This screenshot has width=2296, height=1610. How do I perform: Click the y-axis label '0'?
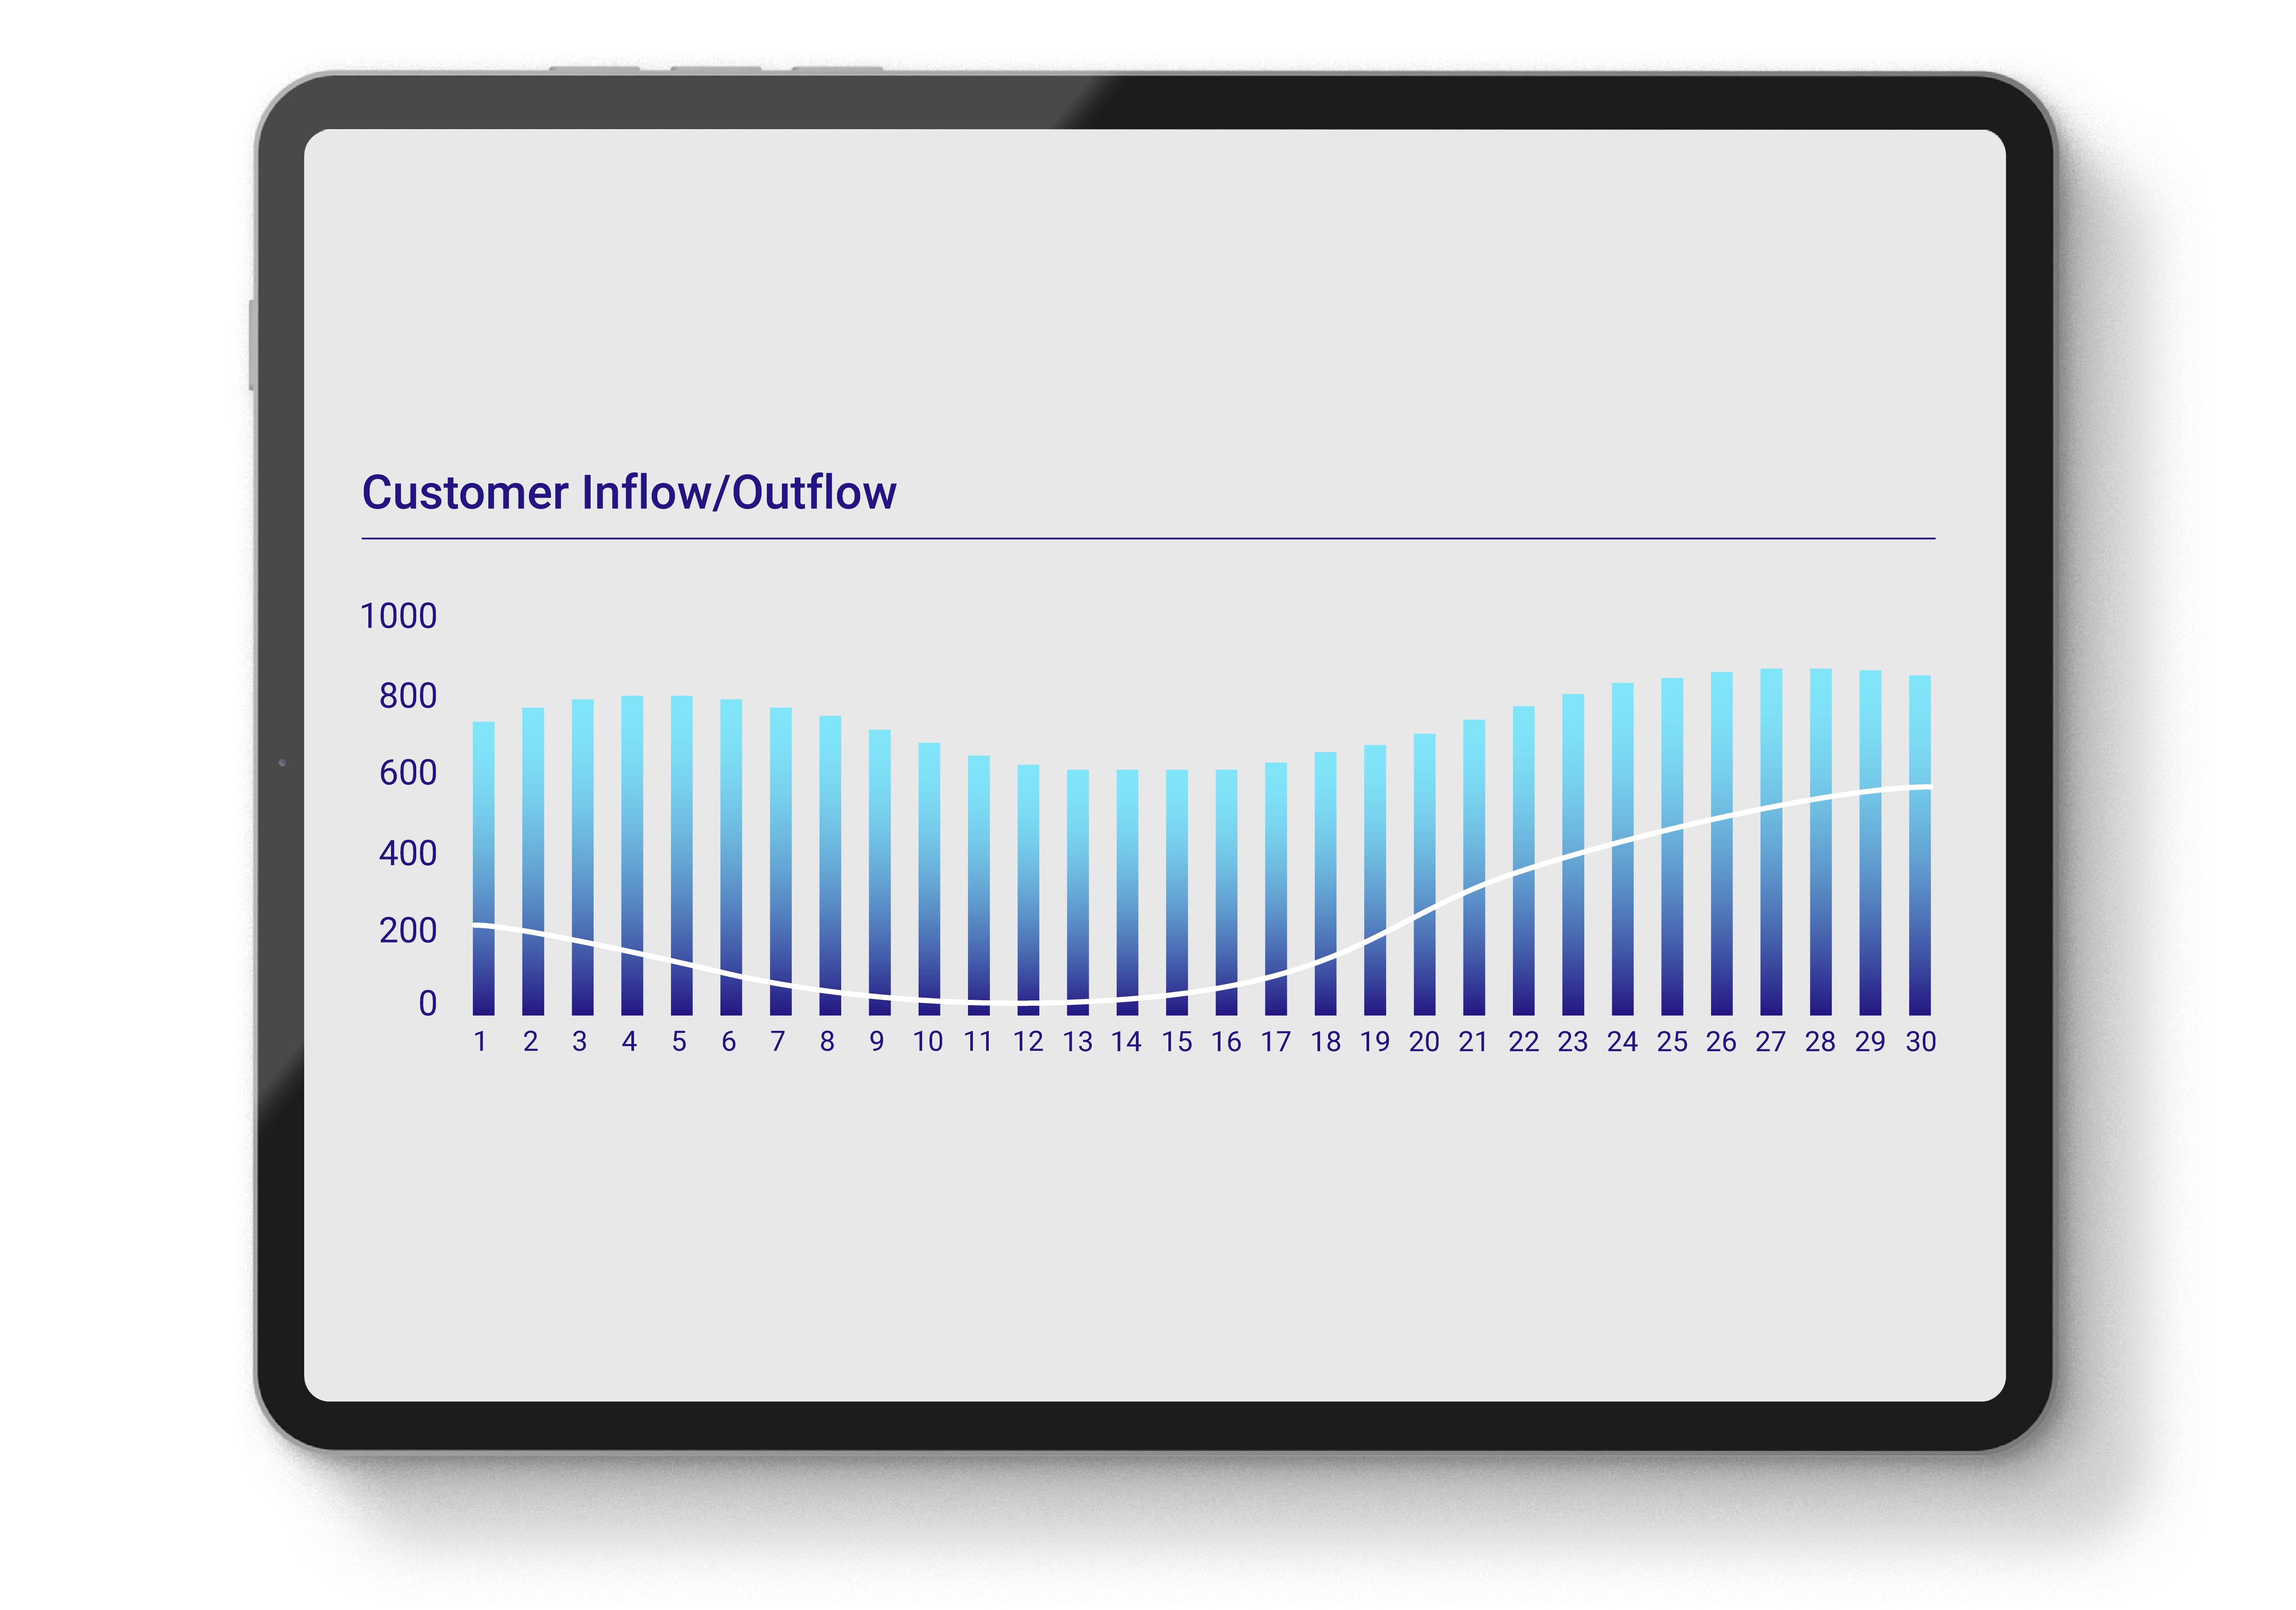click(x=428, y=1003)
